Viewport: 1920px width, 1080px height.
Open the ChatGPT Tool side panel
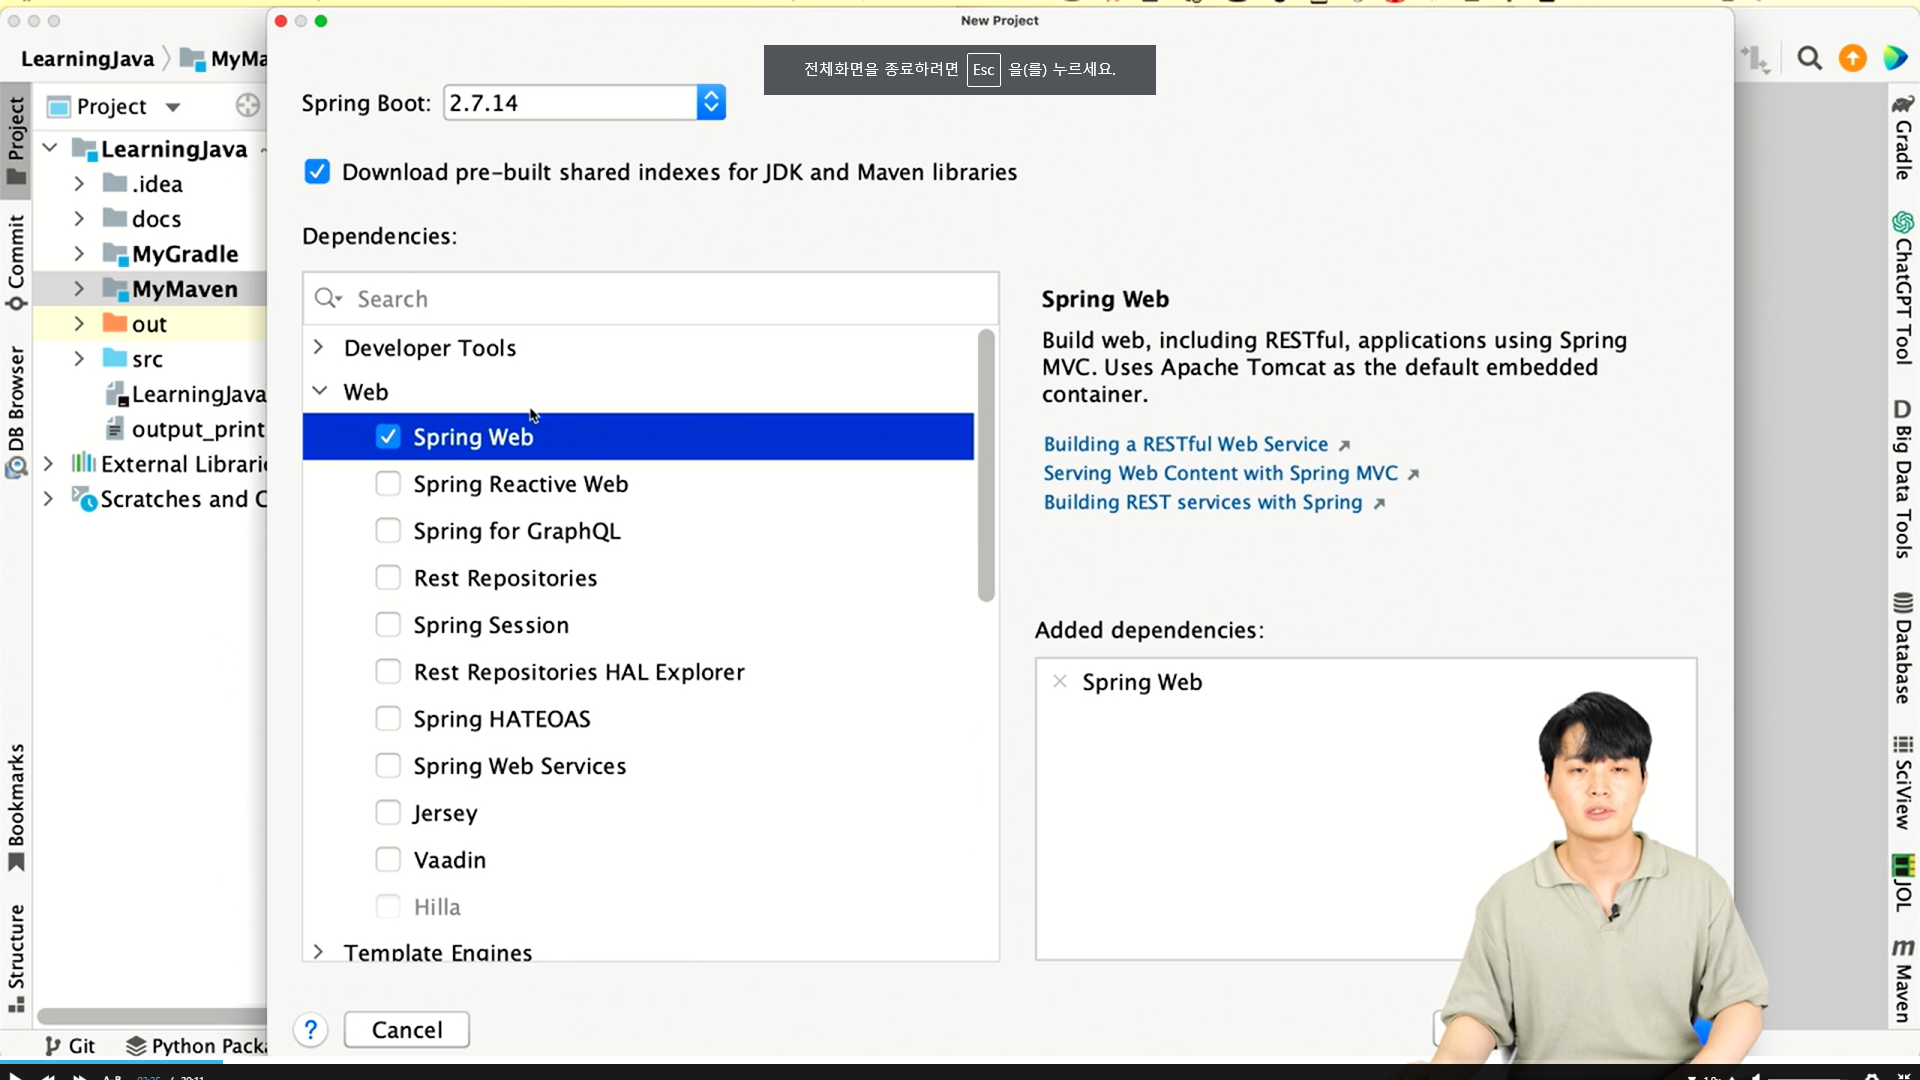1903,288
